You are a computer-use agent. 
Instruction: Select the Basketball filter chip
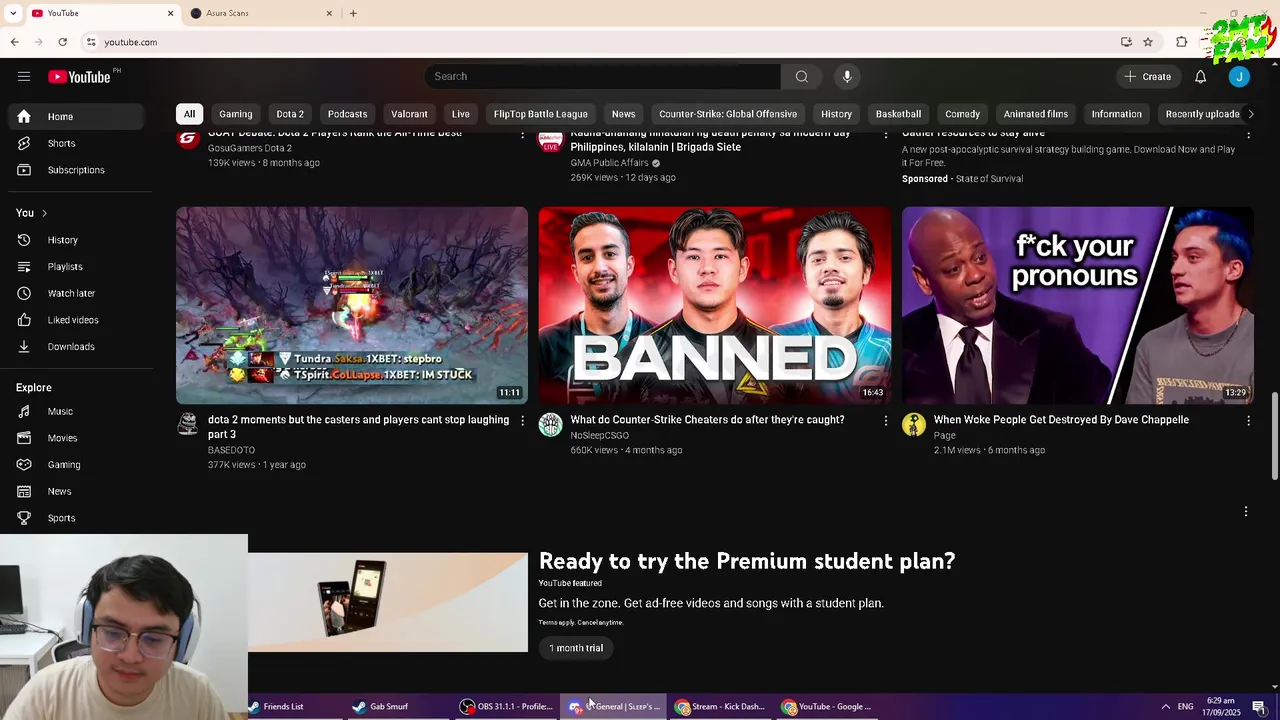(899, 114)
